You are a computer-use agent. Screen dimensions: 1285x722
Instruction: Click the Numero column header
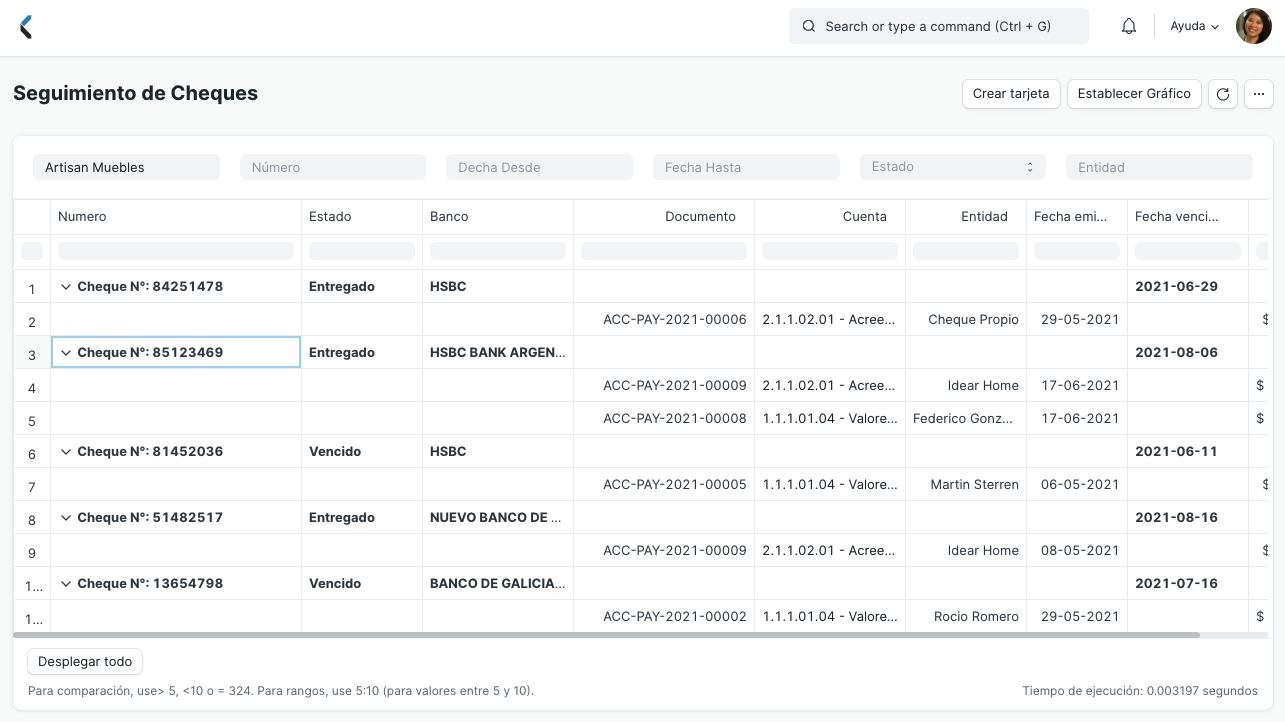click(x=176, y=217)
